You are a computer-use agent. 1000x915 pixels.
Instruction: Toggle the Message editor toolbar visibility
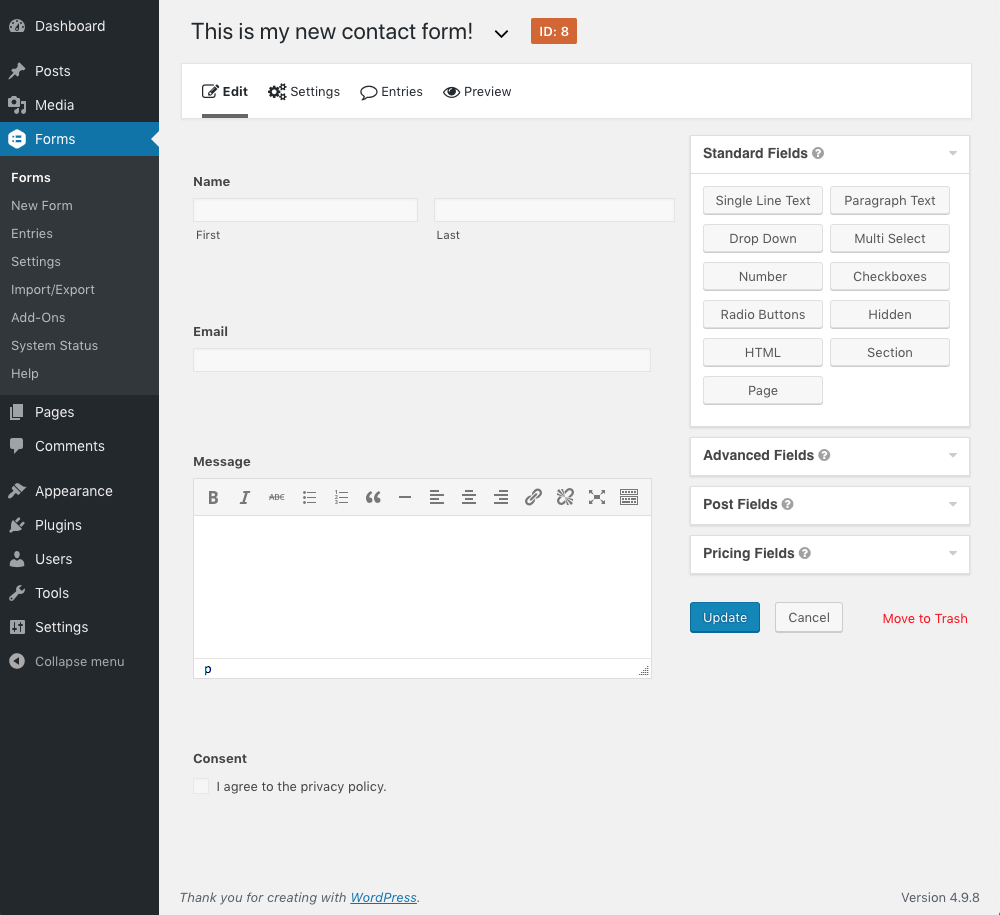pos(629,497)
